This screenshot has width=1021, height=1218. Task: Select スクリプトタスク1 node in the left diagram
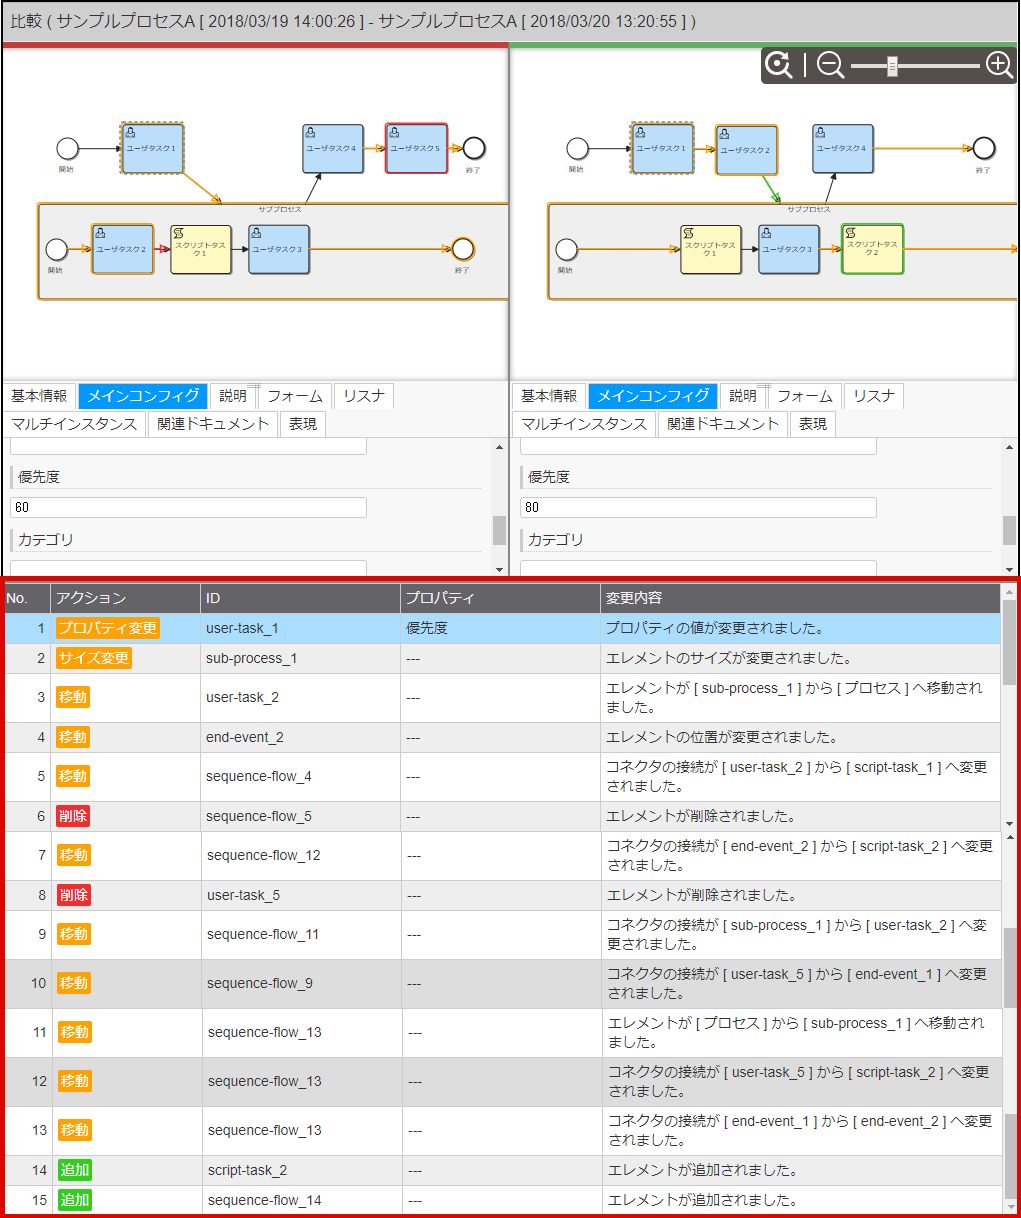point(201,249)
